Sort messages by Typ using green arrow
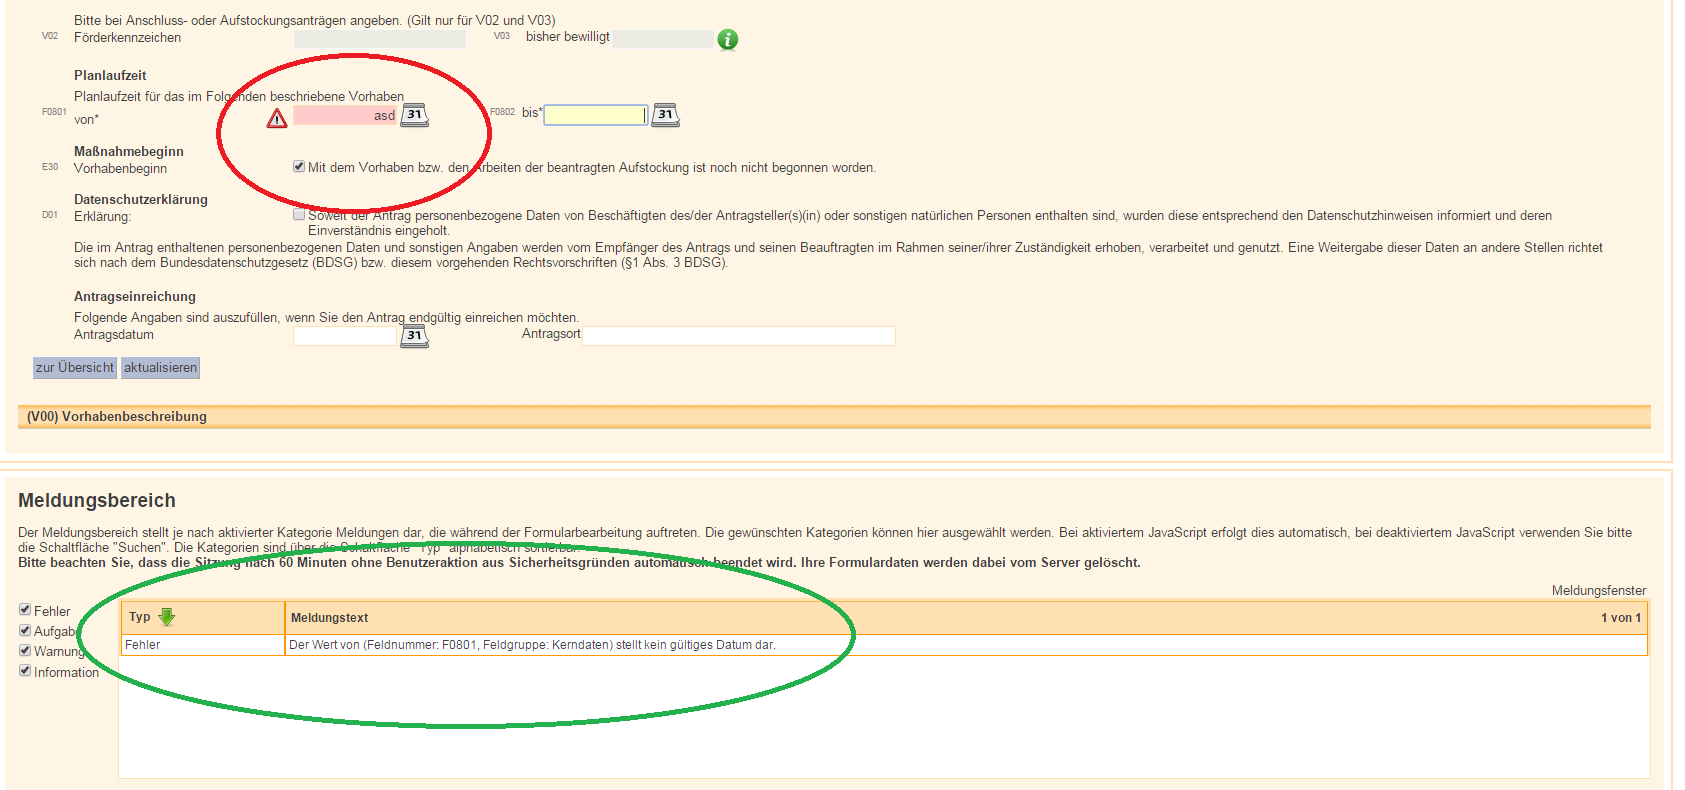Screen dimensions: 1685x790 coord(167,617)
